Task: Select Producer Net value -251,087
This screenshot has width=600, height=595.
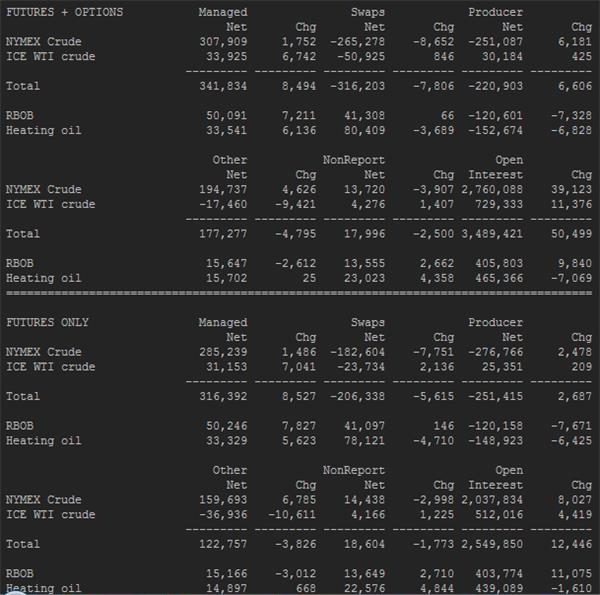Action: tap(496, 42)
